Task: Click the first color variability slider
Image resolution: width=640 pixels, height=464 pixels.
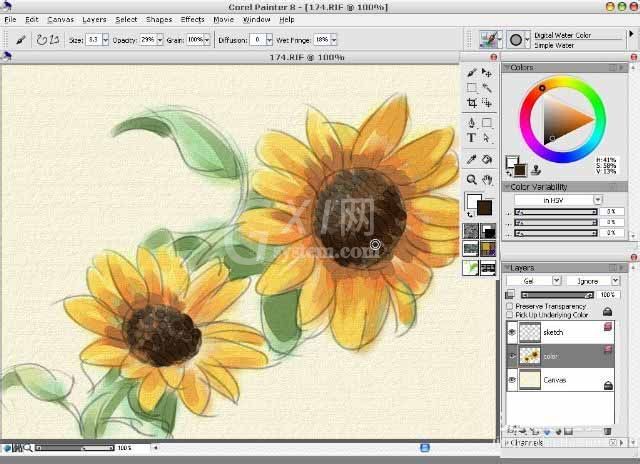Action: click(556, 211)
